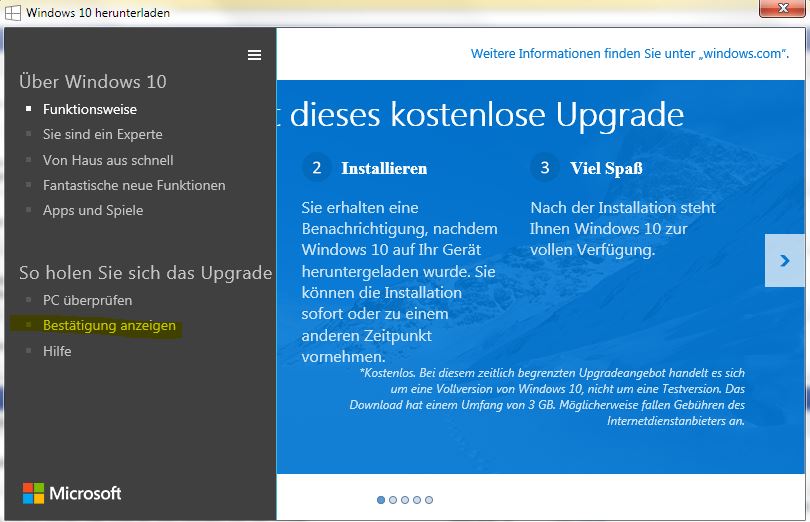The height and width of the screenshot is (522, 810).
Task: Select Funktionsweise menu entry
Action: pyautogui.click(x=90, y=110)
